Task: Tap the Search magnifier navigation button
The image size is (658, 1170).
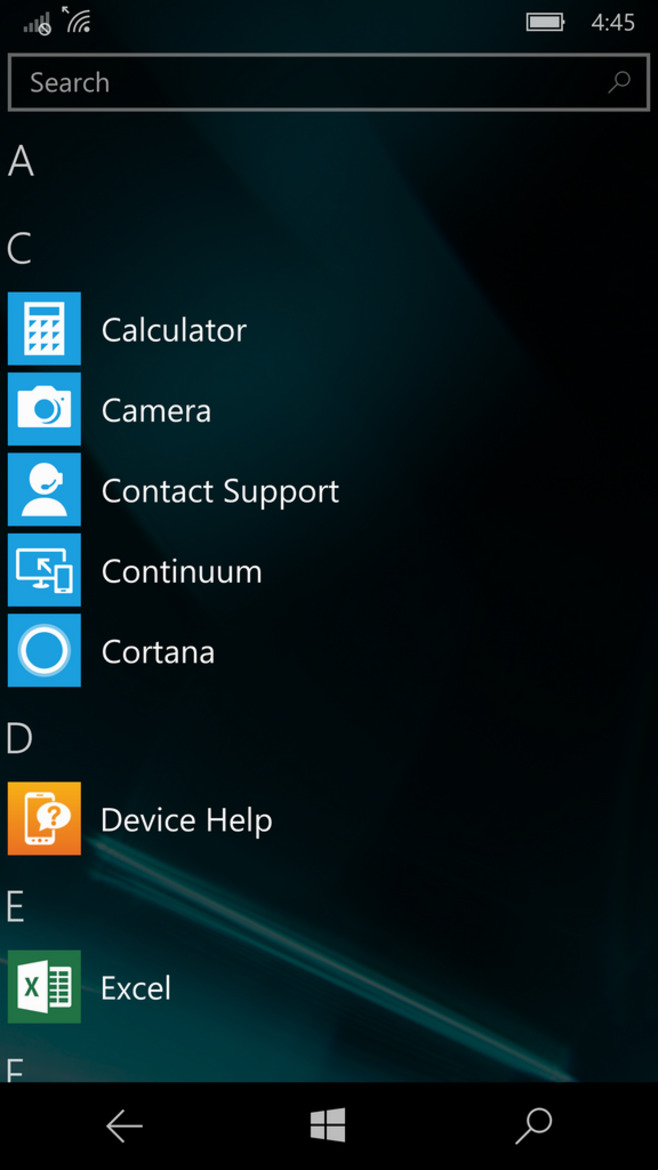Action: click(x=533, y=1126)
